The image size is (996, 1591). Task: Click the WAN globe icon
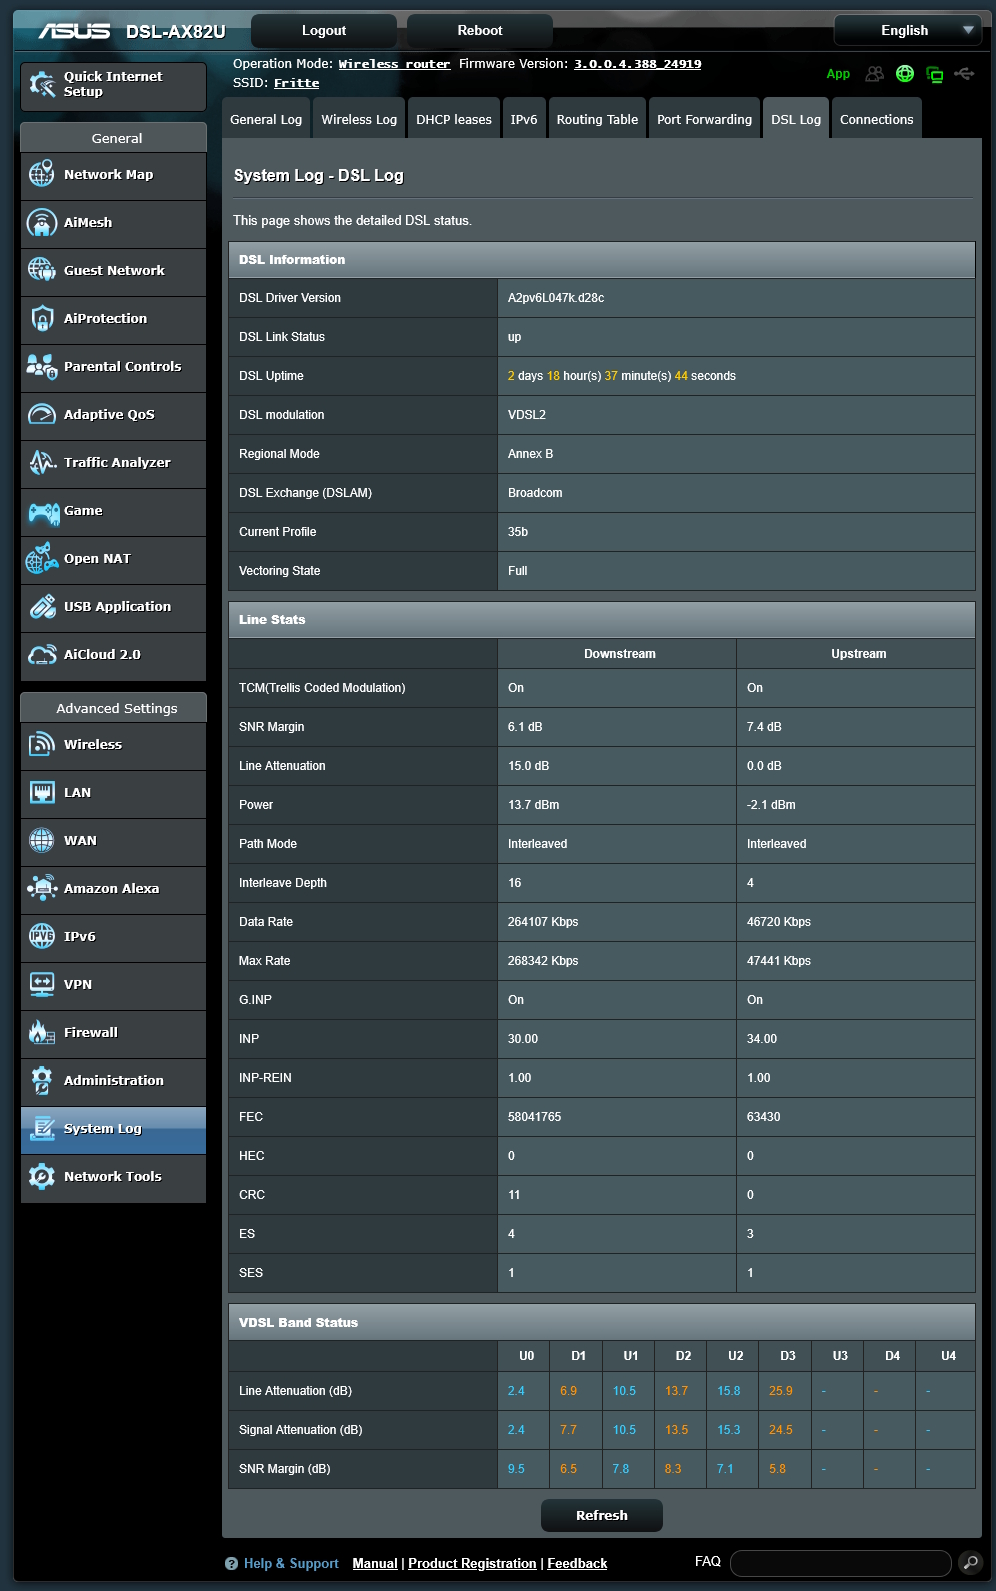[42, 840]
